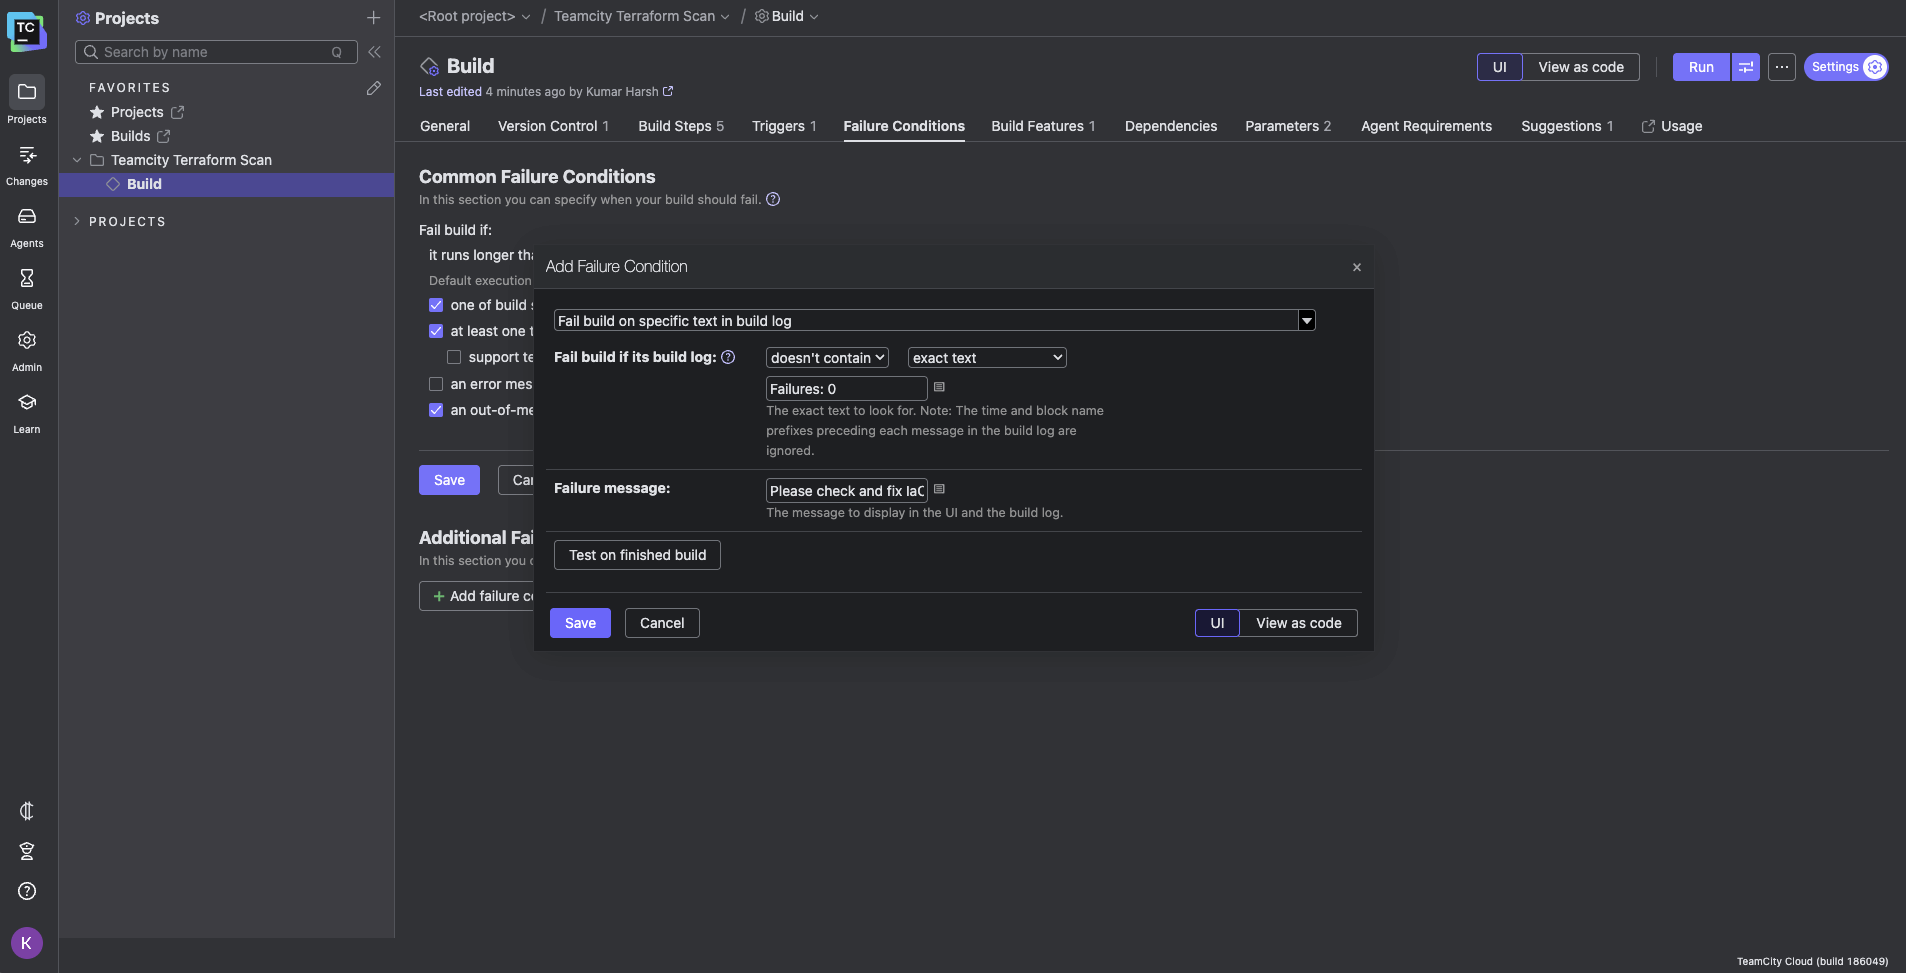Image resolution: width=1906 pixels, height=973 pixels.
Task: Click Test on finished build button
Action: [637, 555]
